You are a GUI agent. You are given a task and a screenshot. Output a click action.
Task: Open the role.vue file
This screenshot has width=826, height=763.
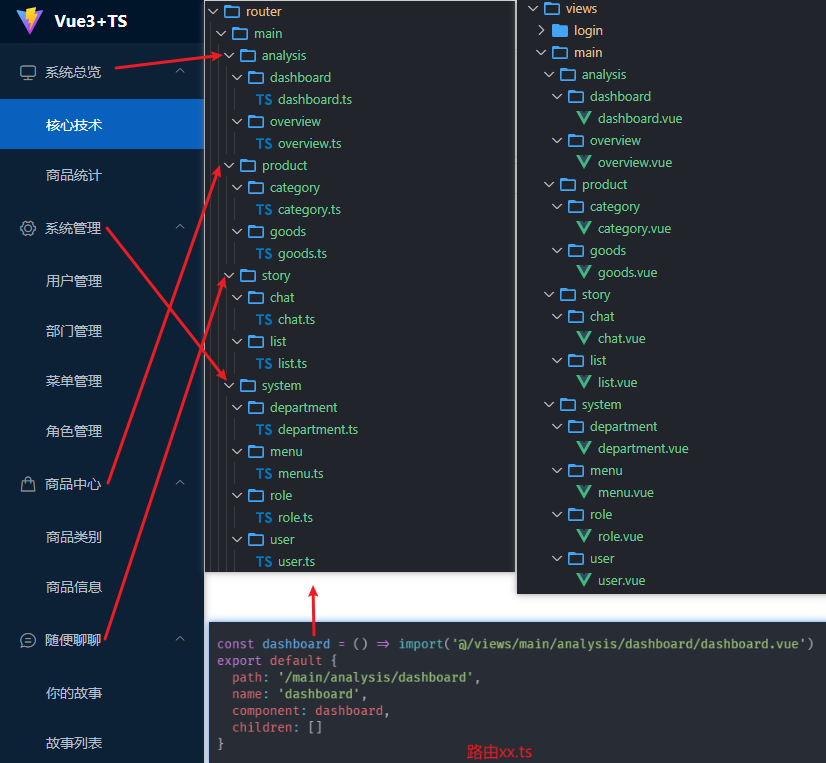(621, 536)
